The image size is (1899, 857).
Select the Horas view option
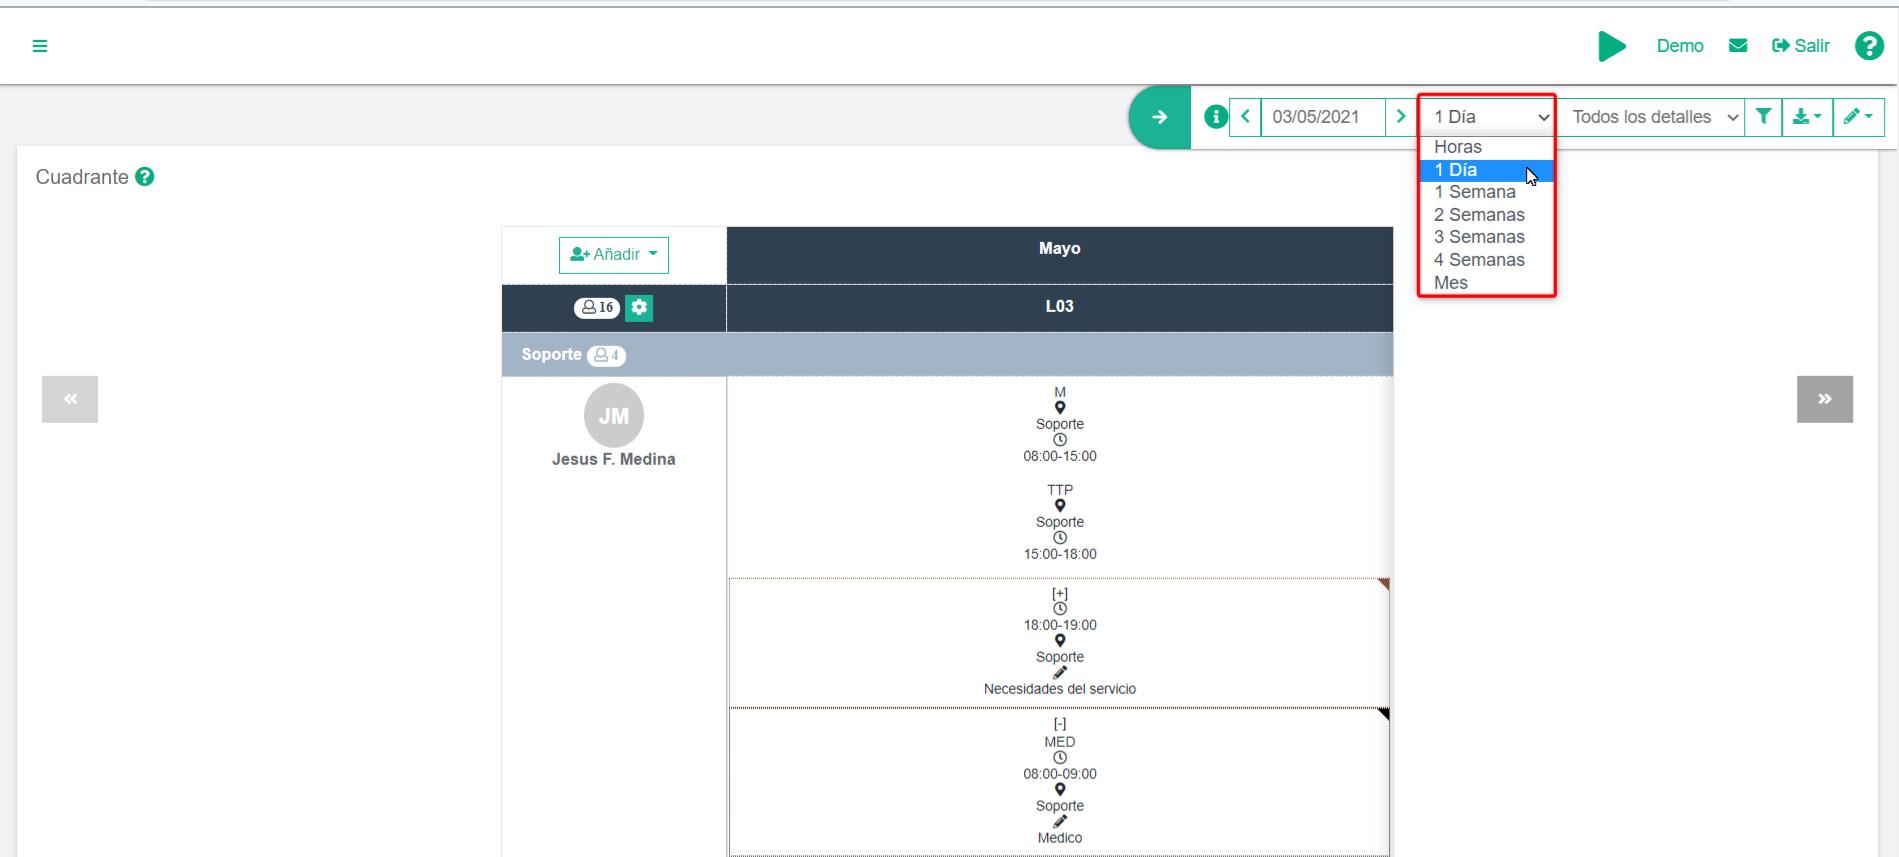tap(1458, 147)
